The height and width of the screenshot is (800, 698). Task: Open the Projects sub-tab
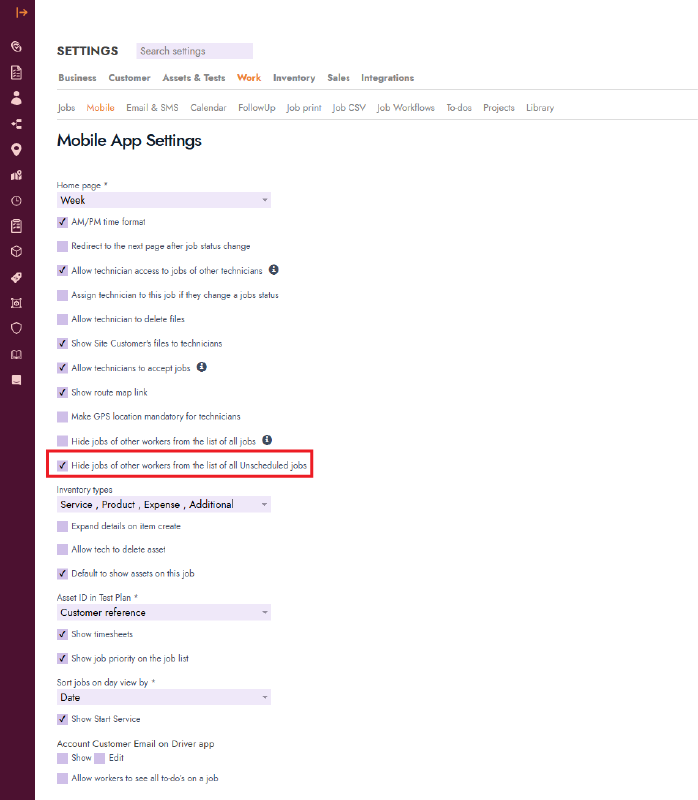click(499, 108)
